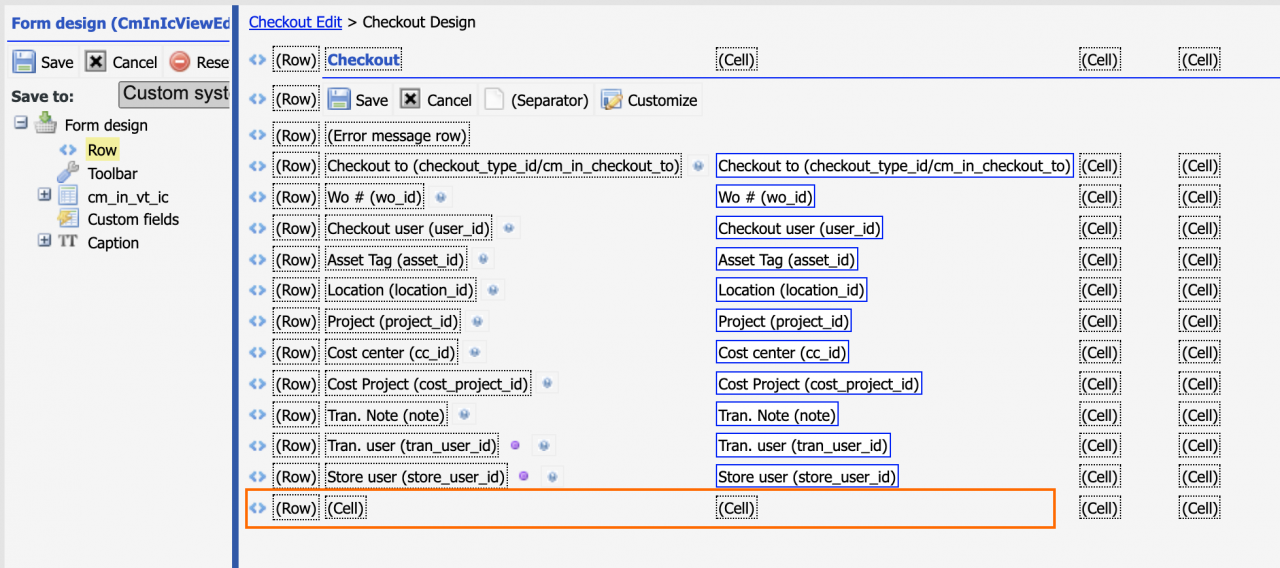
Task: Select the (Error message row) cell
Action: (x=397, y=135)
